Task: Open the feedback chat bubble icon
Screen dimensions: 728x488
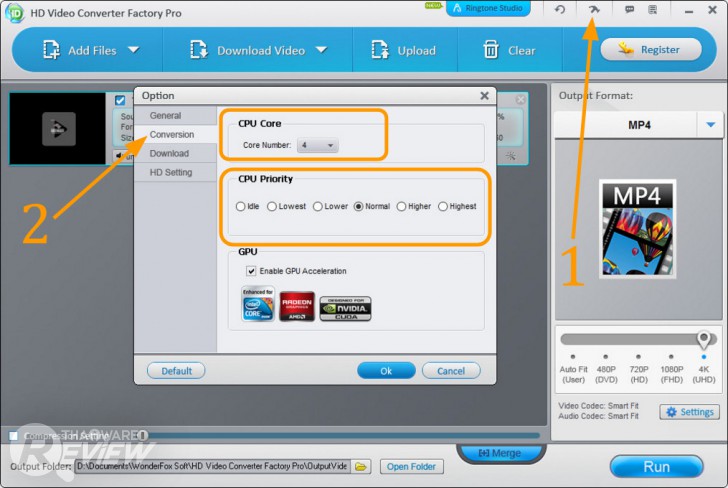Action: coord(630,9)
